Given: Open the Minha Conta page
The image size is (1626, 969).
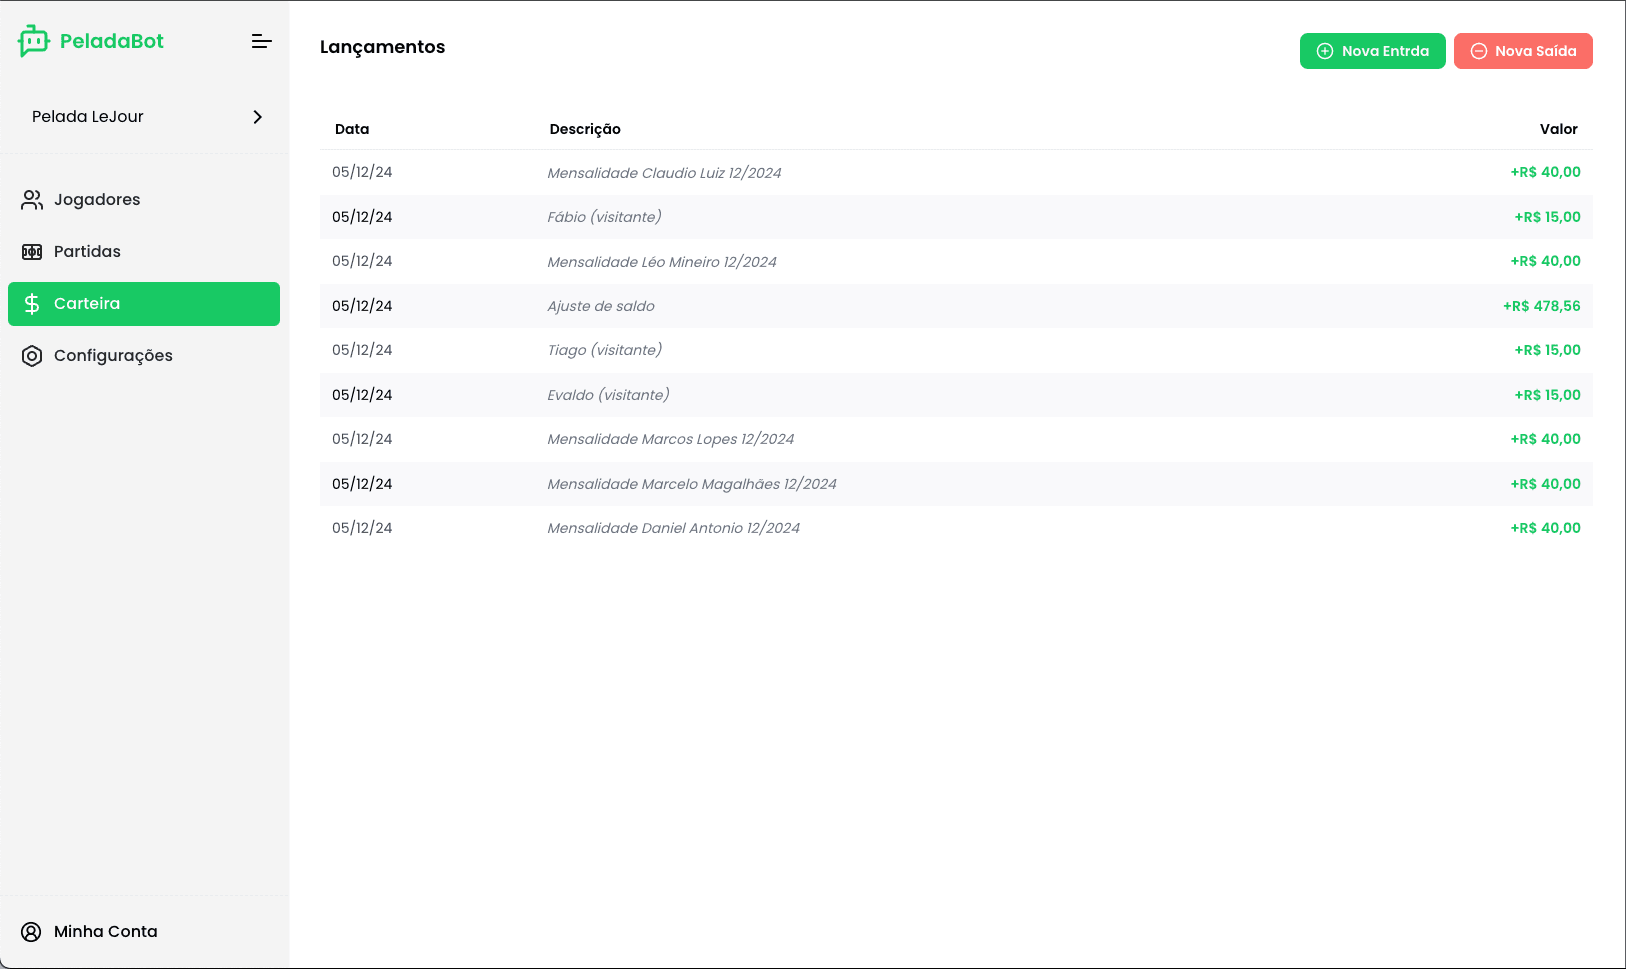Looking at the screenshot, I should coord(105,932).
